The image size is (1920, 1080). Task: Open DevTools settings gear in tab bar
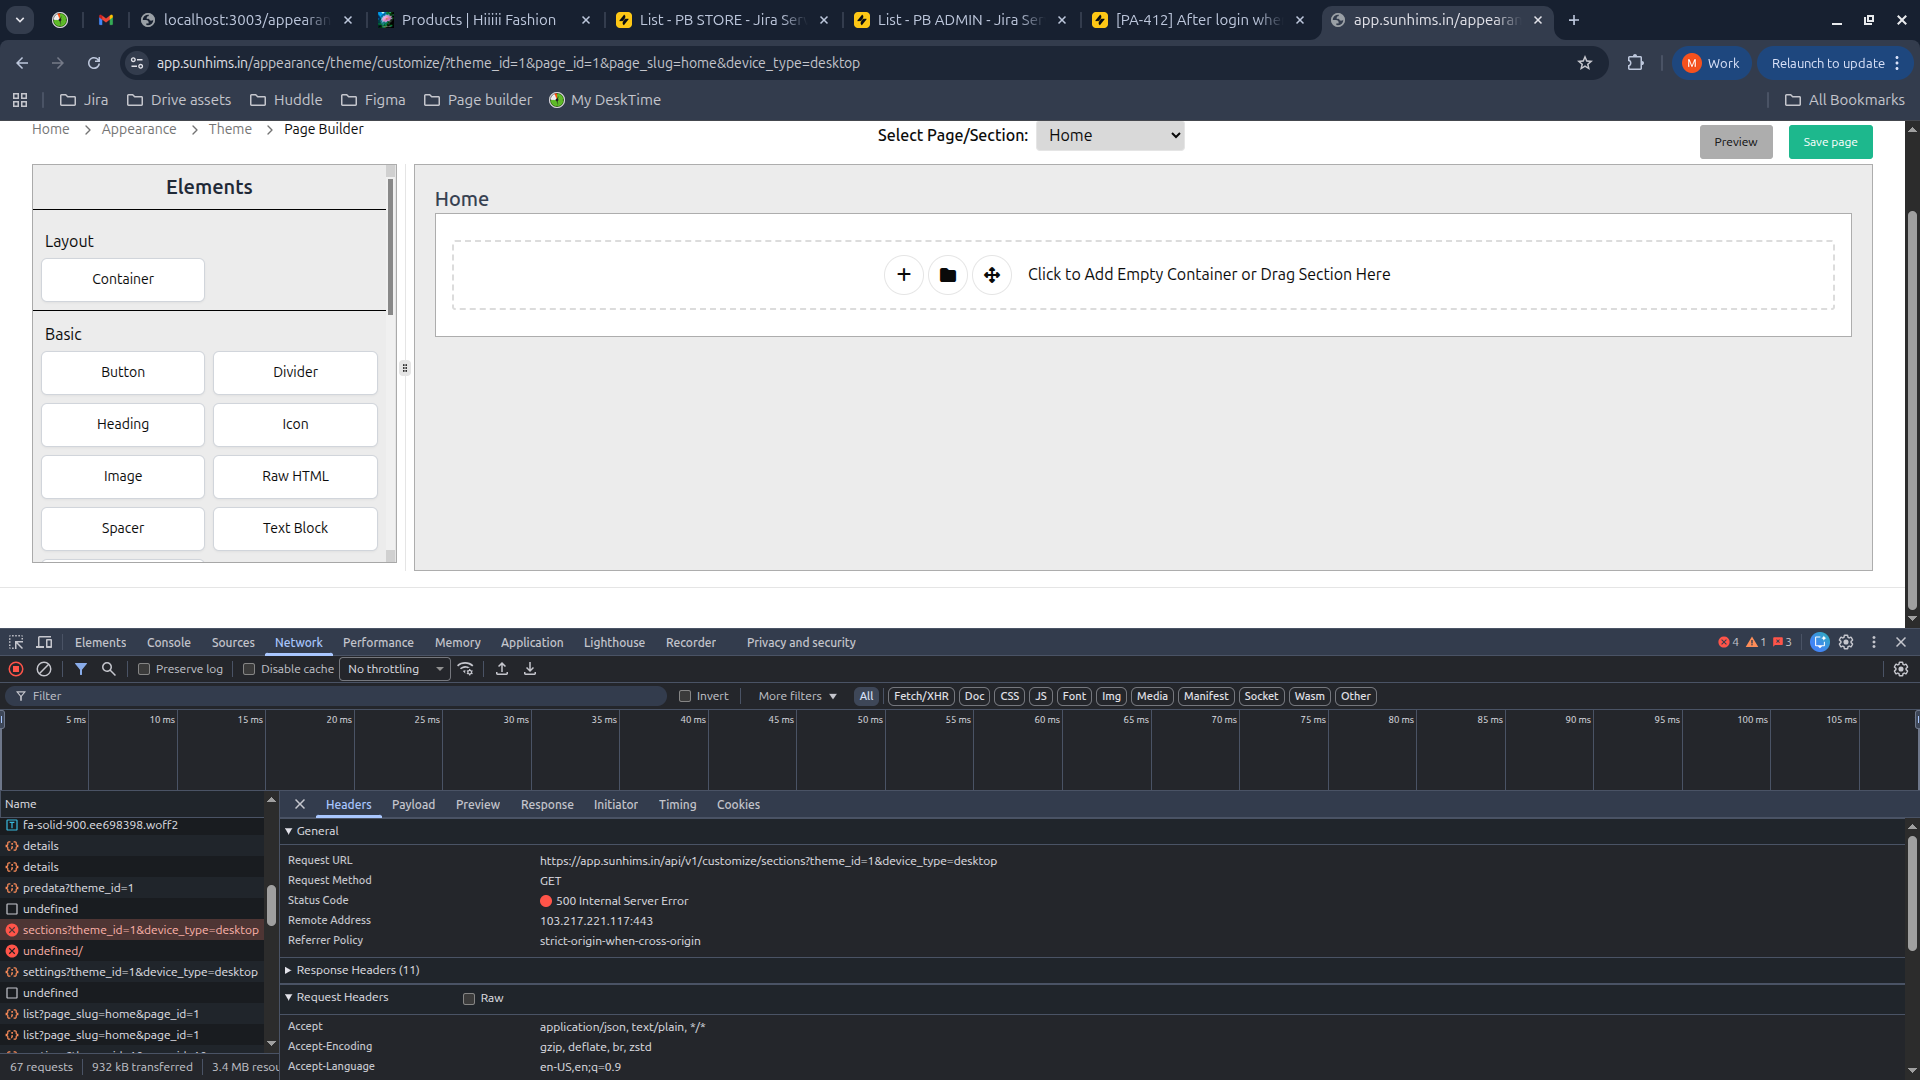click(1846, 642)
